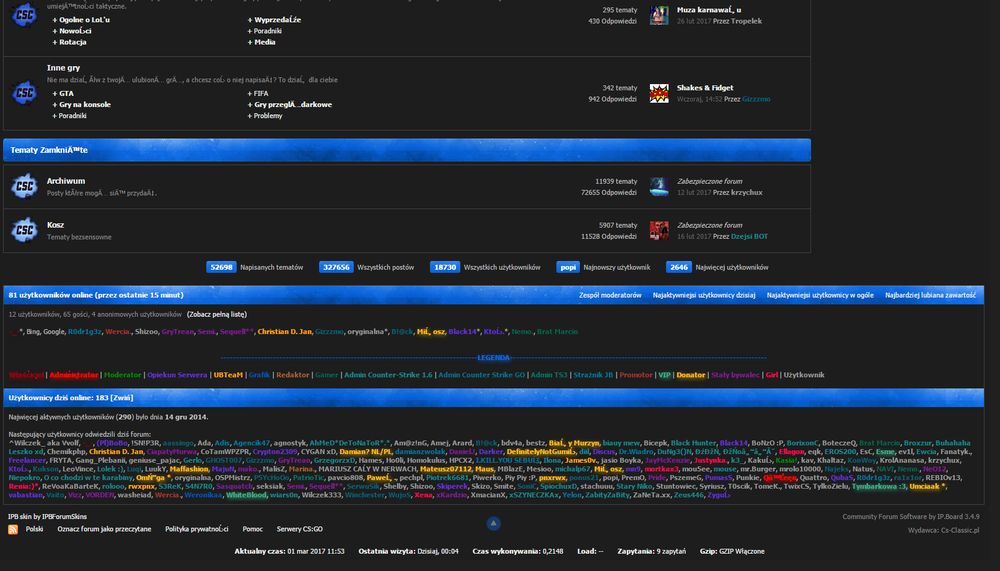Click Dzejsi BOT's avatar in Kosz row

[659, 230]
